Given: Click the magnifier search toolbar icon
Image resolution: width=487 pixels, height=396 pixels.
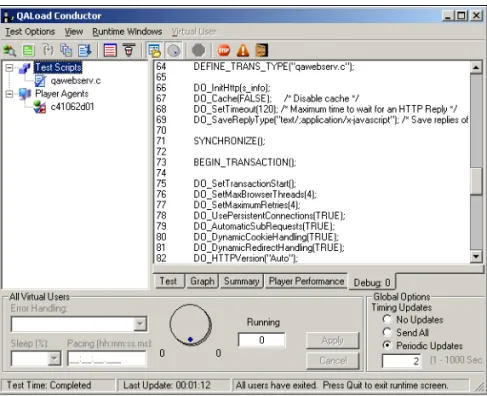Looking at the screenshot, I should pyautogui.click(x=9, y=50).
